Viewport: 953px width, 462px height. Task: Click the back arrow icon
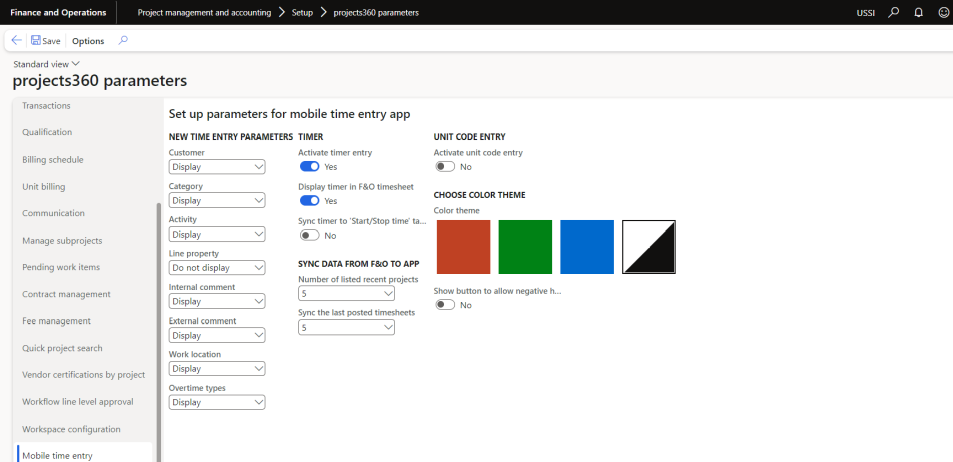click(x=17, y=41)
